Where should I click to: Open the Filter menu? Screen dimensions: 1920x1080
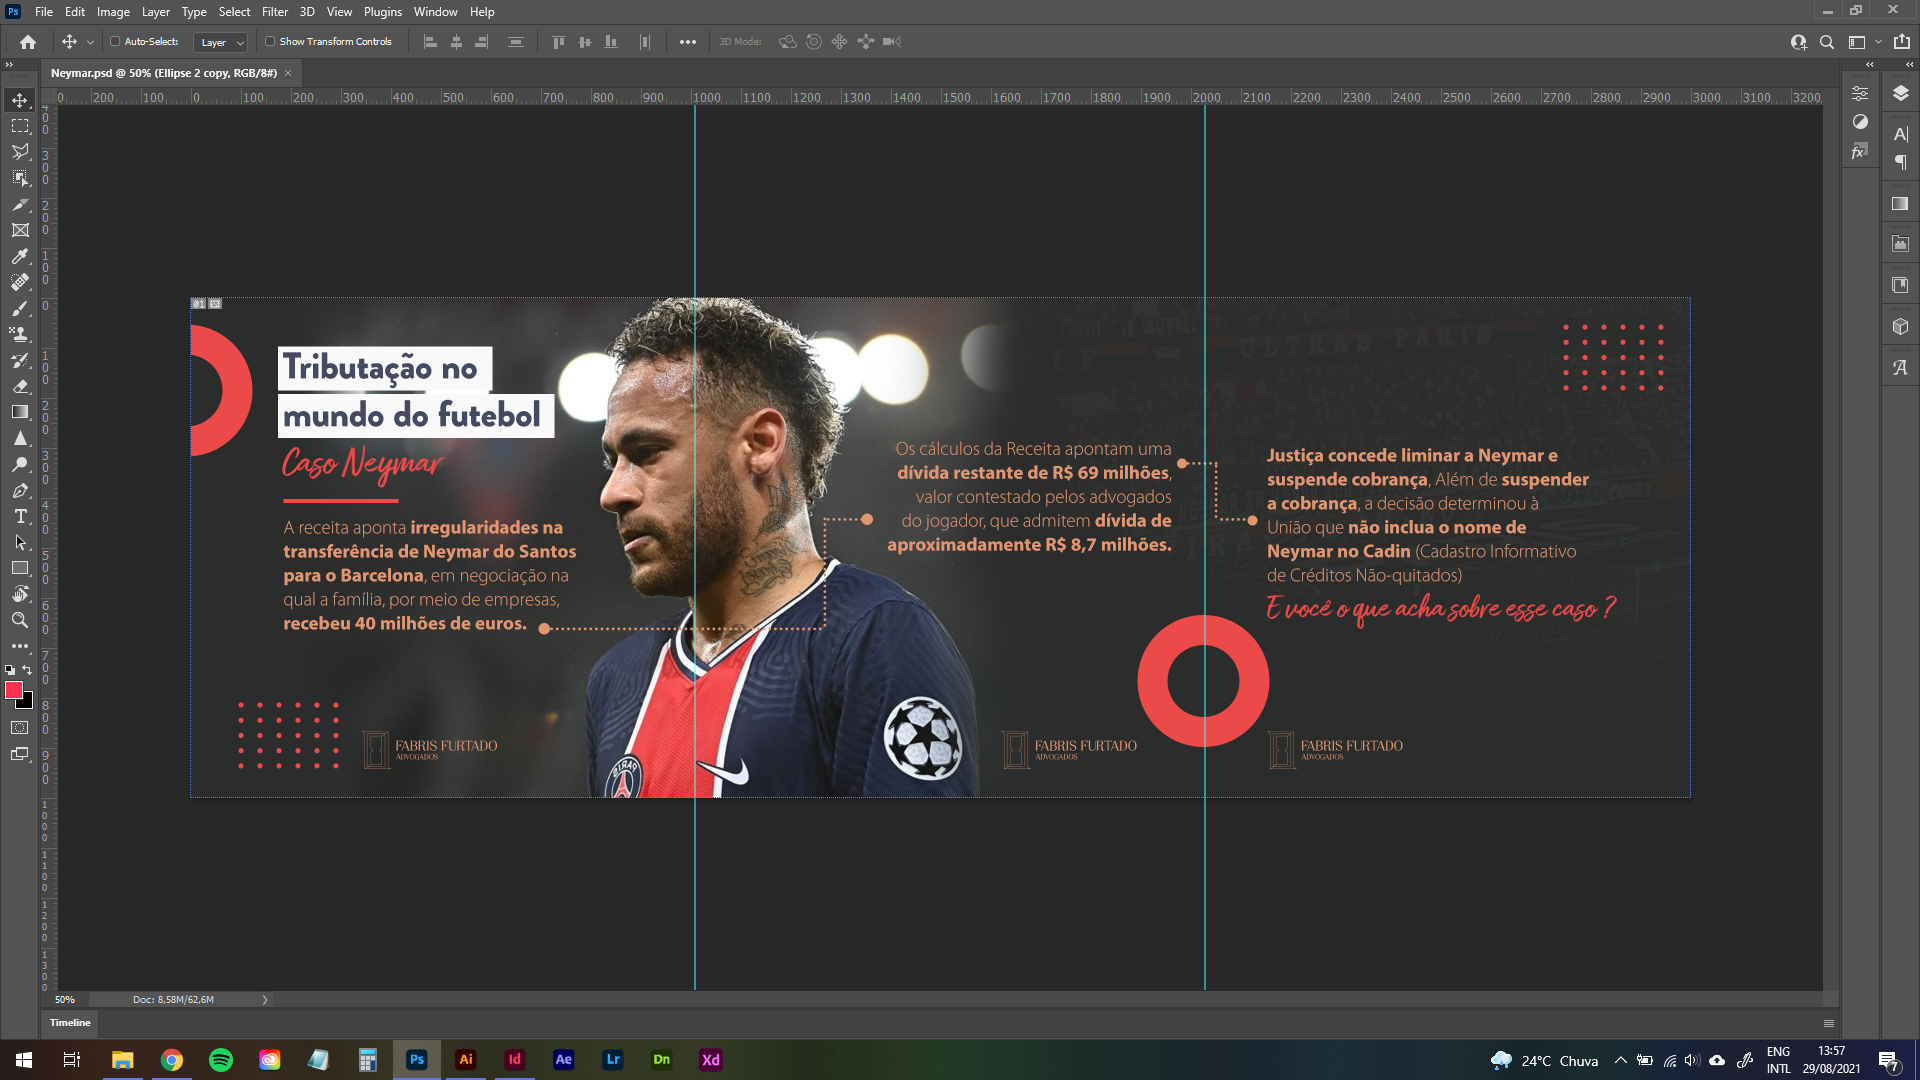point(275,12)
